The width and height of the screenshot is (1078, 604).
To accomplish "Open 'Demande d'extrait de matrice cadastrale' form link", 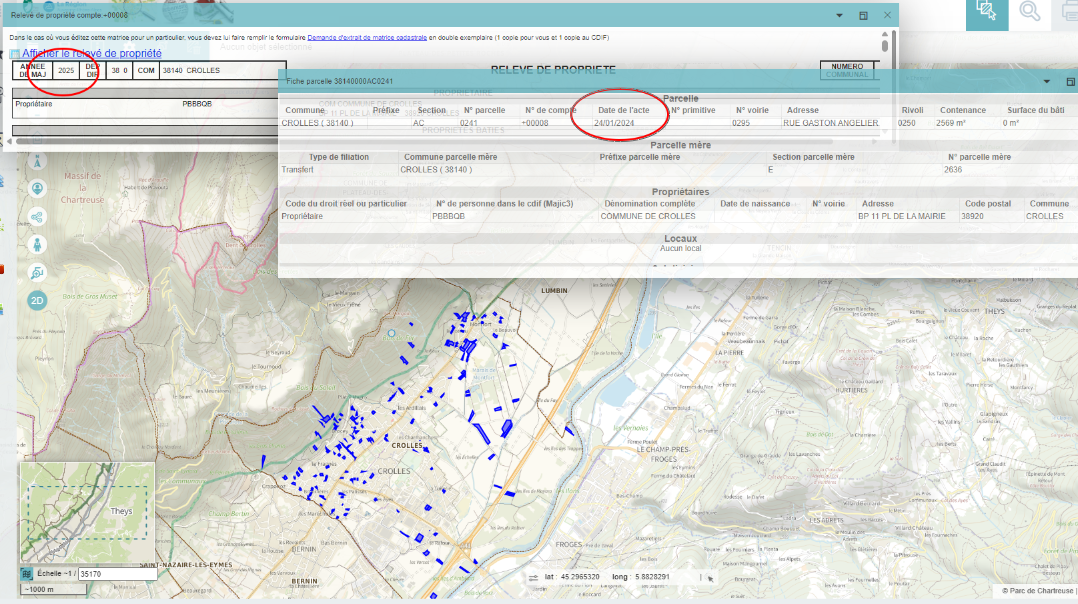I will (x=367, y=38).
